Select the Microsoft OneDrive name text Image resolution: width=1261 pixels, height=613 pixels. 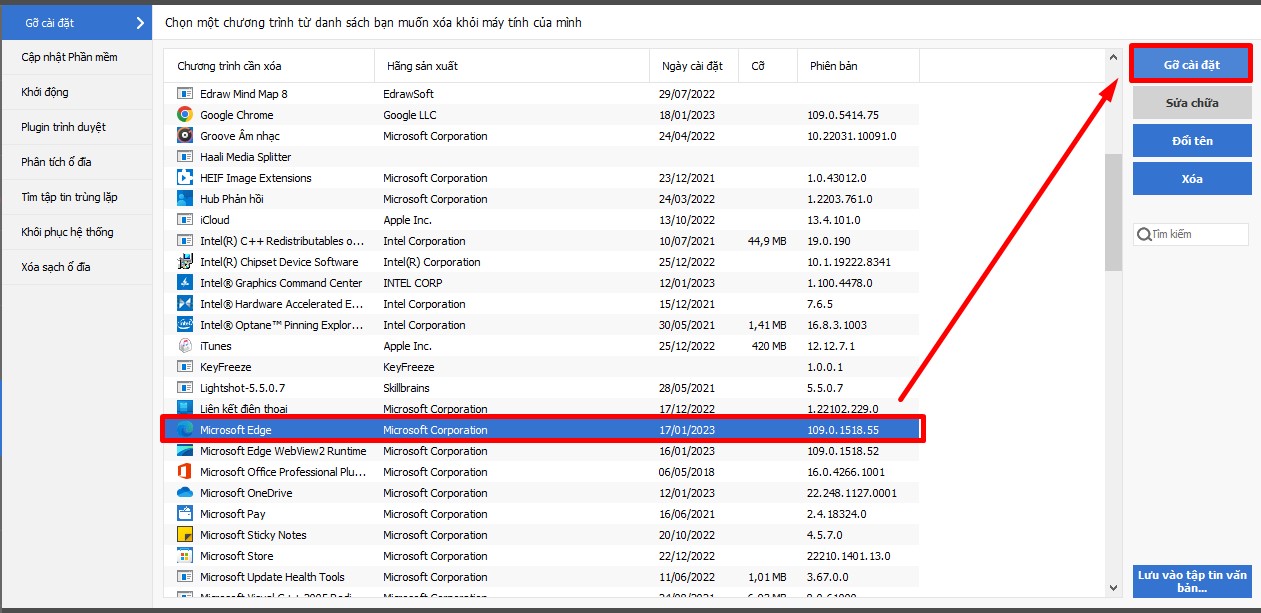coord(246,493)
